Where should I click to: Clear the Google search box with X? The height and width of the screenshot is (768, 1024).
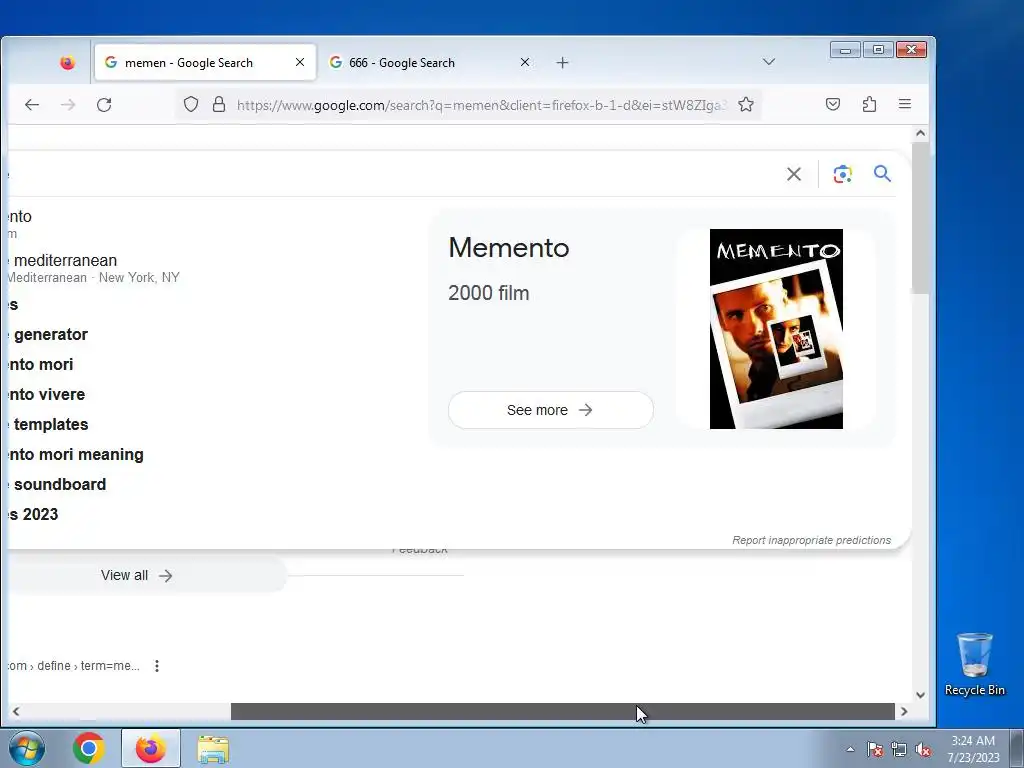(x=793, y=174)
